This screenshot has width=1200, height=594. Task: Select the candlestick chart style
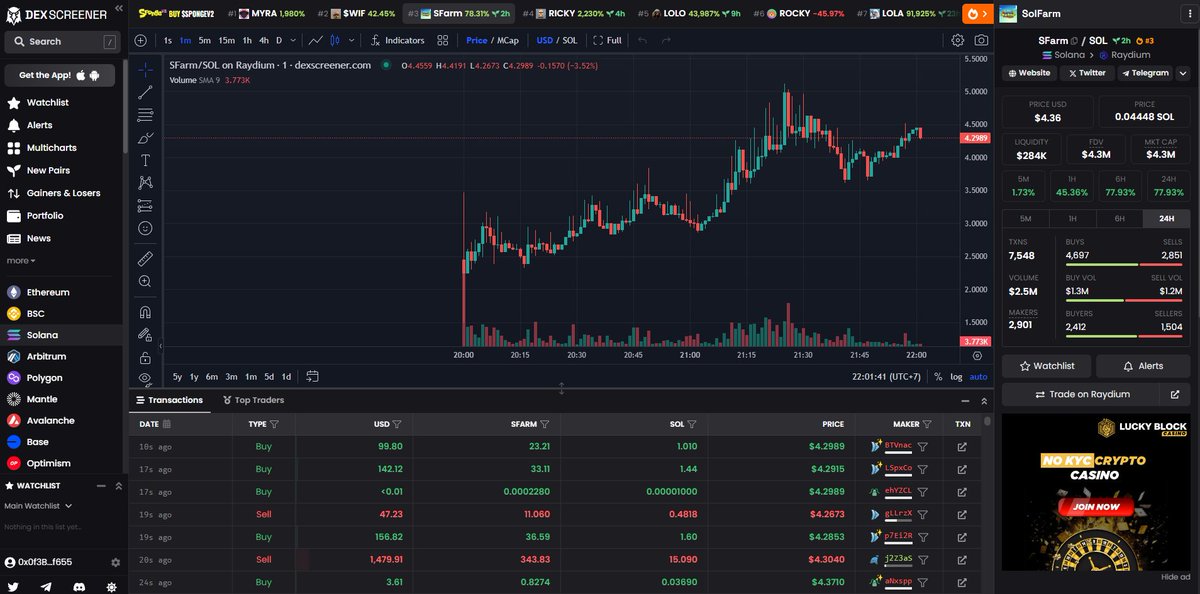click(336, 41)
